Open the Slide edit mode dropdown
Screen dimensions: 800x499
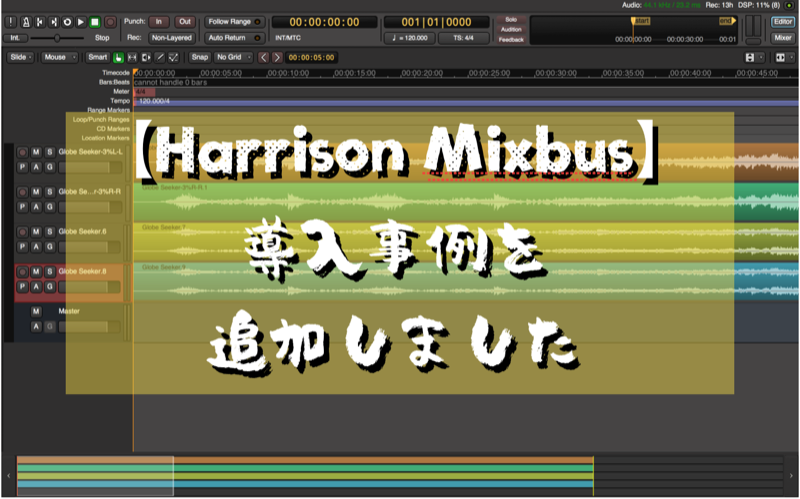tap(21, 57)
